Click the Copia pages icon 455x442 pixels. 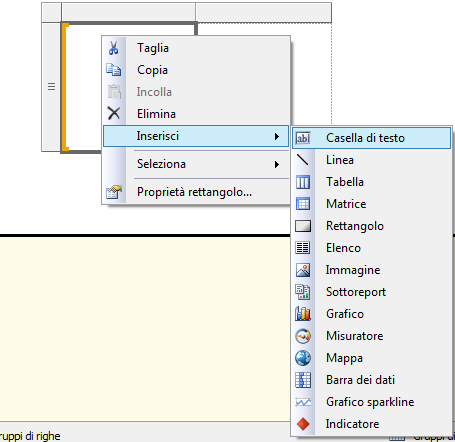[x=114, y=70]
